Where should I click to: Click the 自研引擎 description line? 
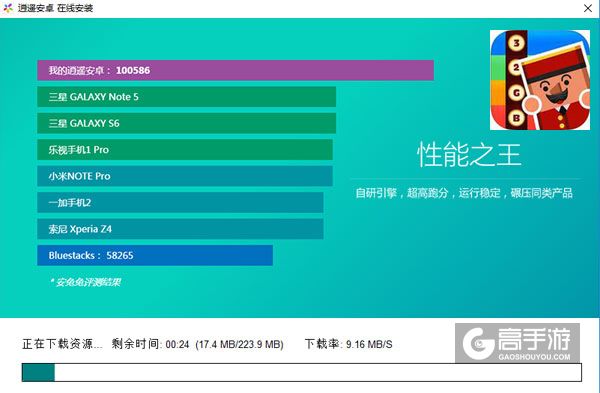tap(464, 193)
